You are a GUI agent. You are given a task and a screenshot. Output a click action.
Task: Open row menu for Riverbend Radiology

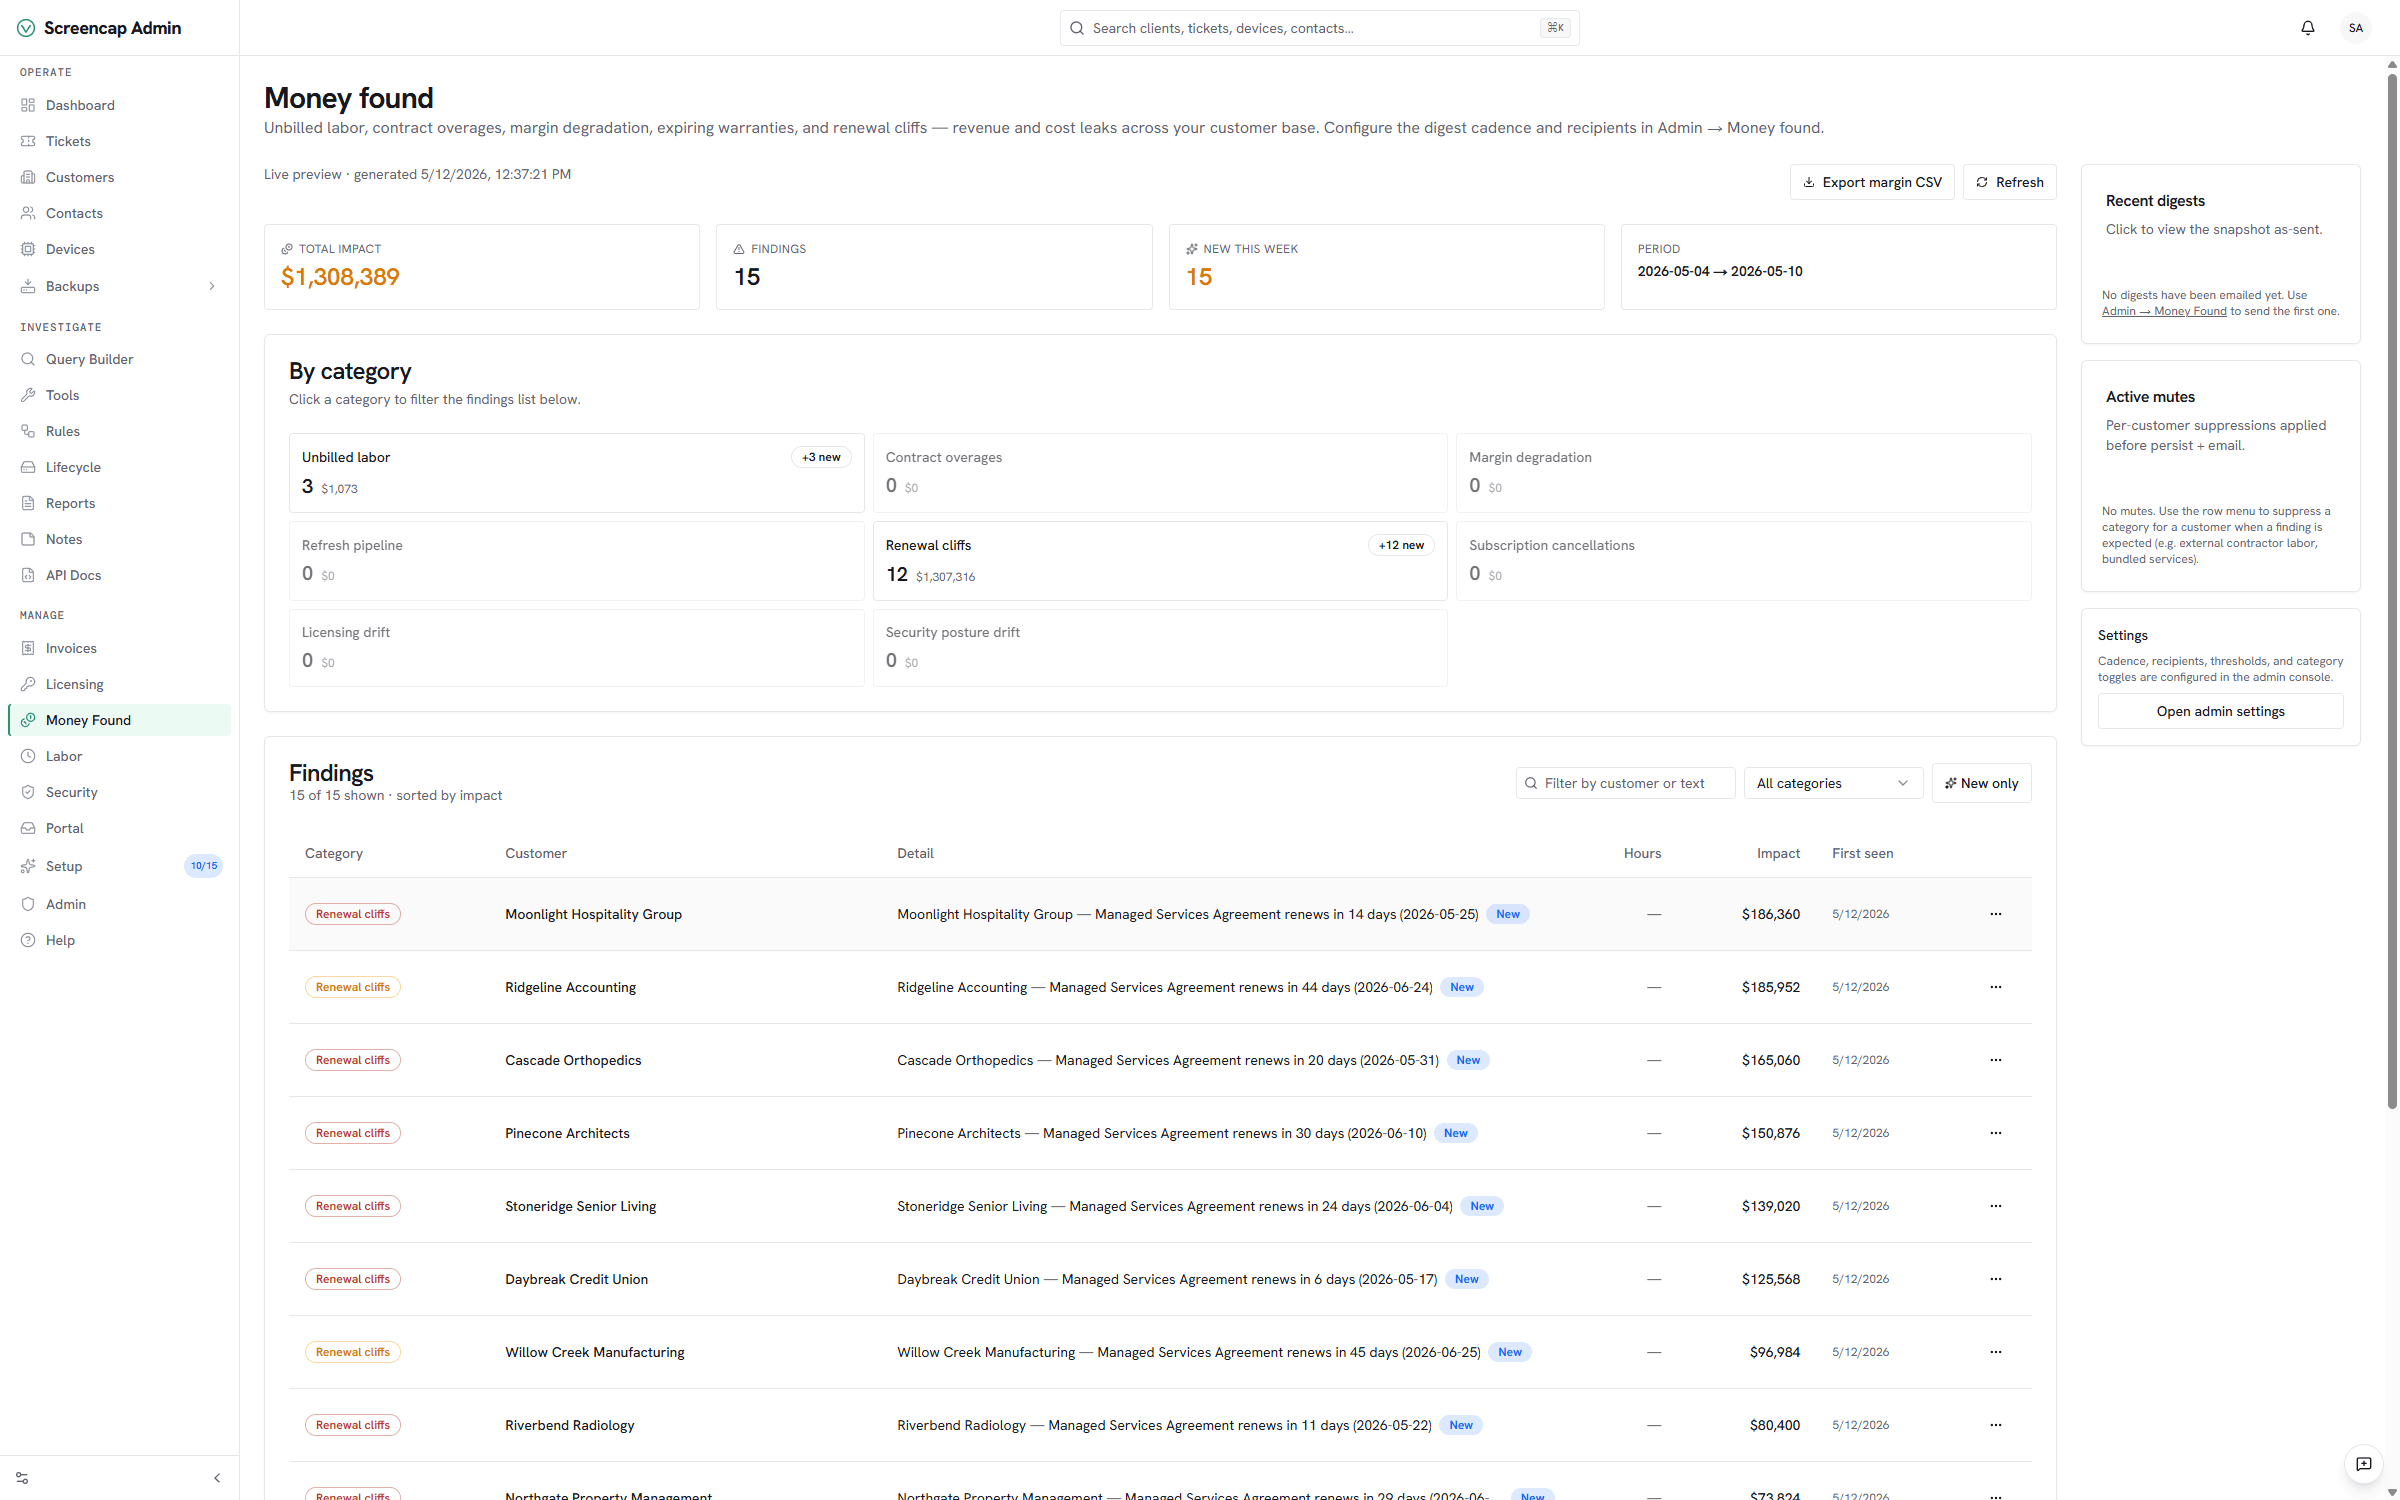pyautogui.click(x=1995, y=1425)
